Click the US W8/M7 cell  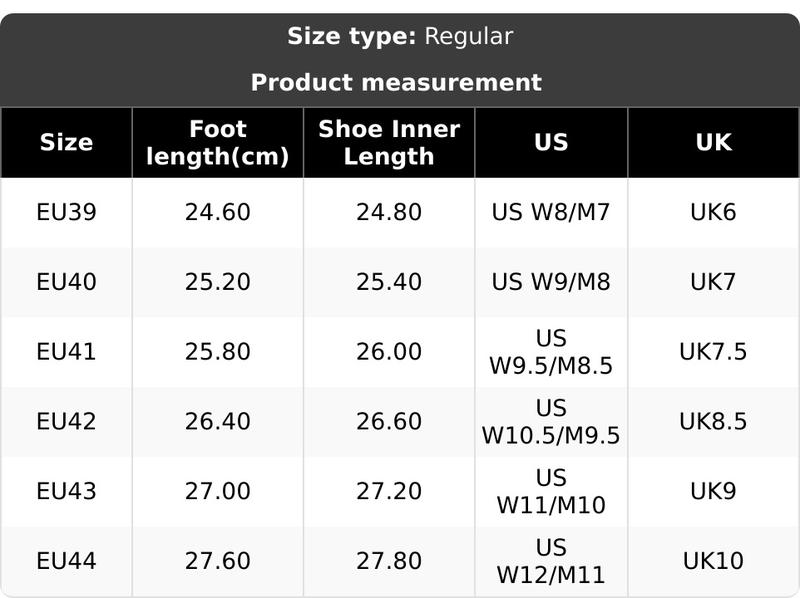[551, 212]
